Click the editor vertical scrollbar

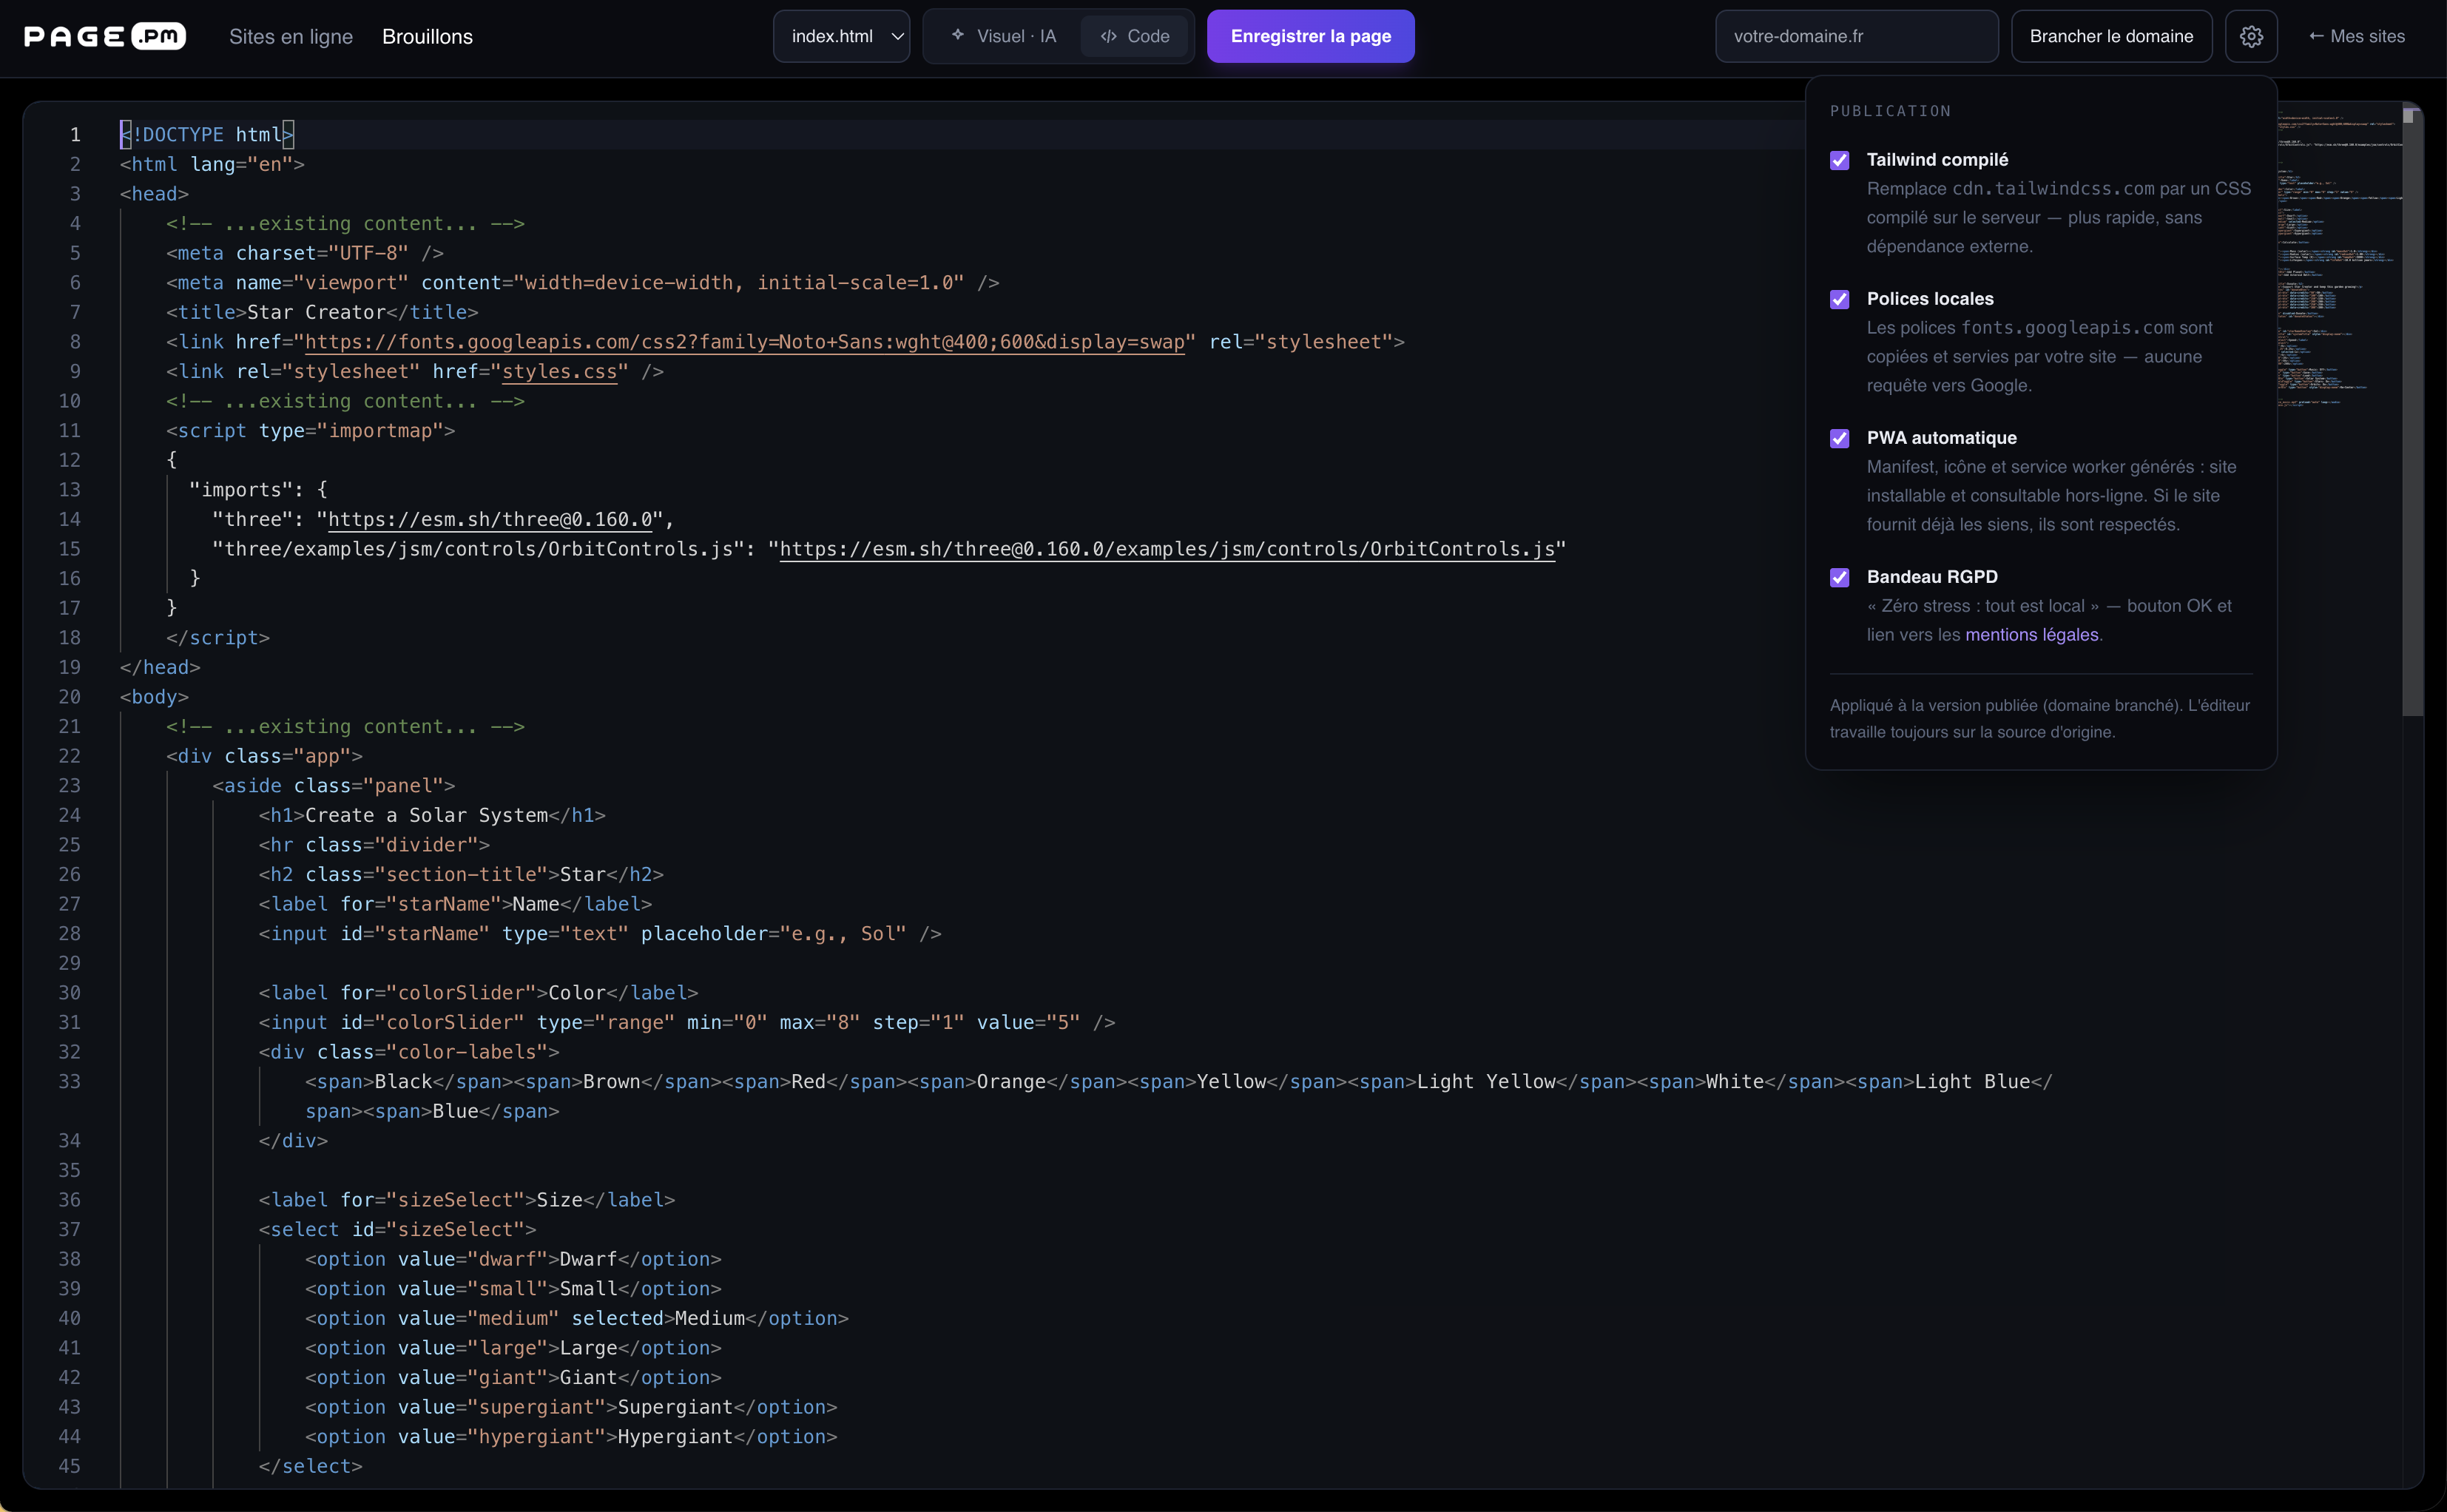[x=2412, y=412]
